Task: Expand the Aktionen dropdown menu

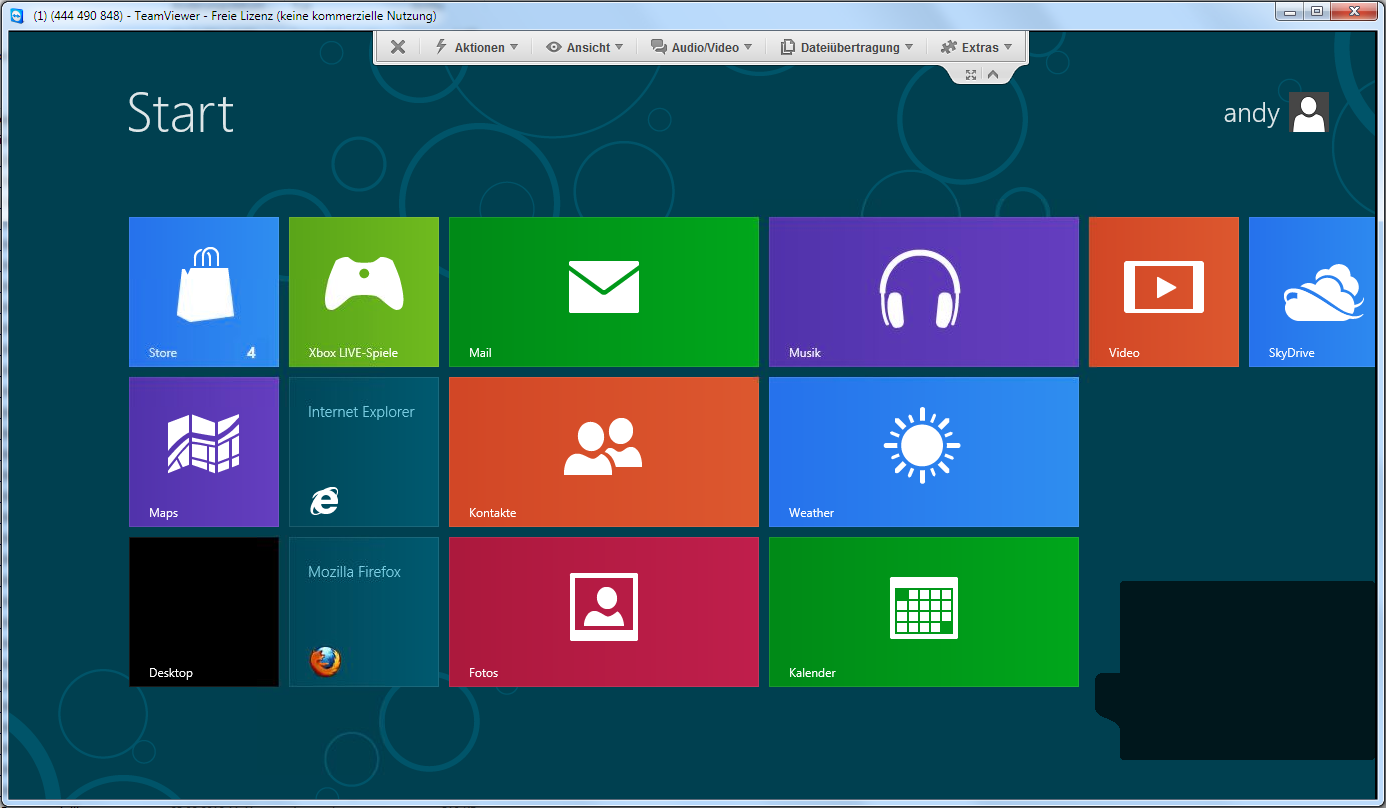Action: (477, 47)
